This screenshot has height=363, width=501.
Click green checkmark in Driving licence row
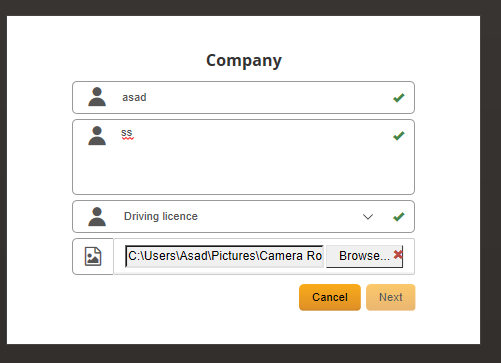coord(399,217)
